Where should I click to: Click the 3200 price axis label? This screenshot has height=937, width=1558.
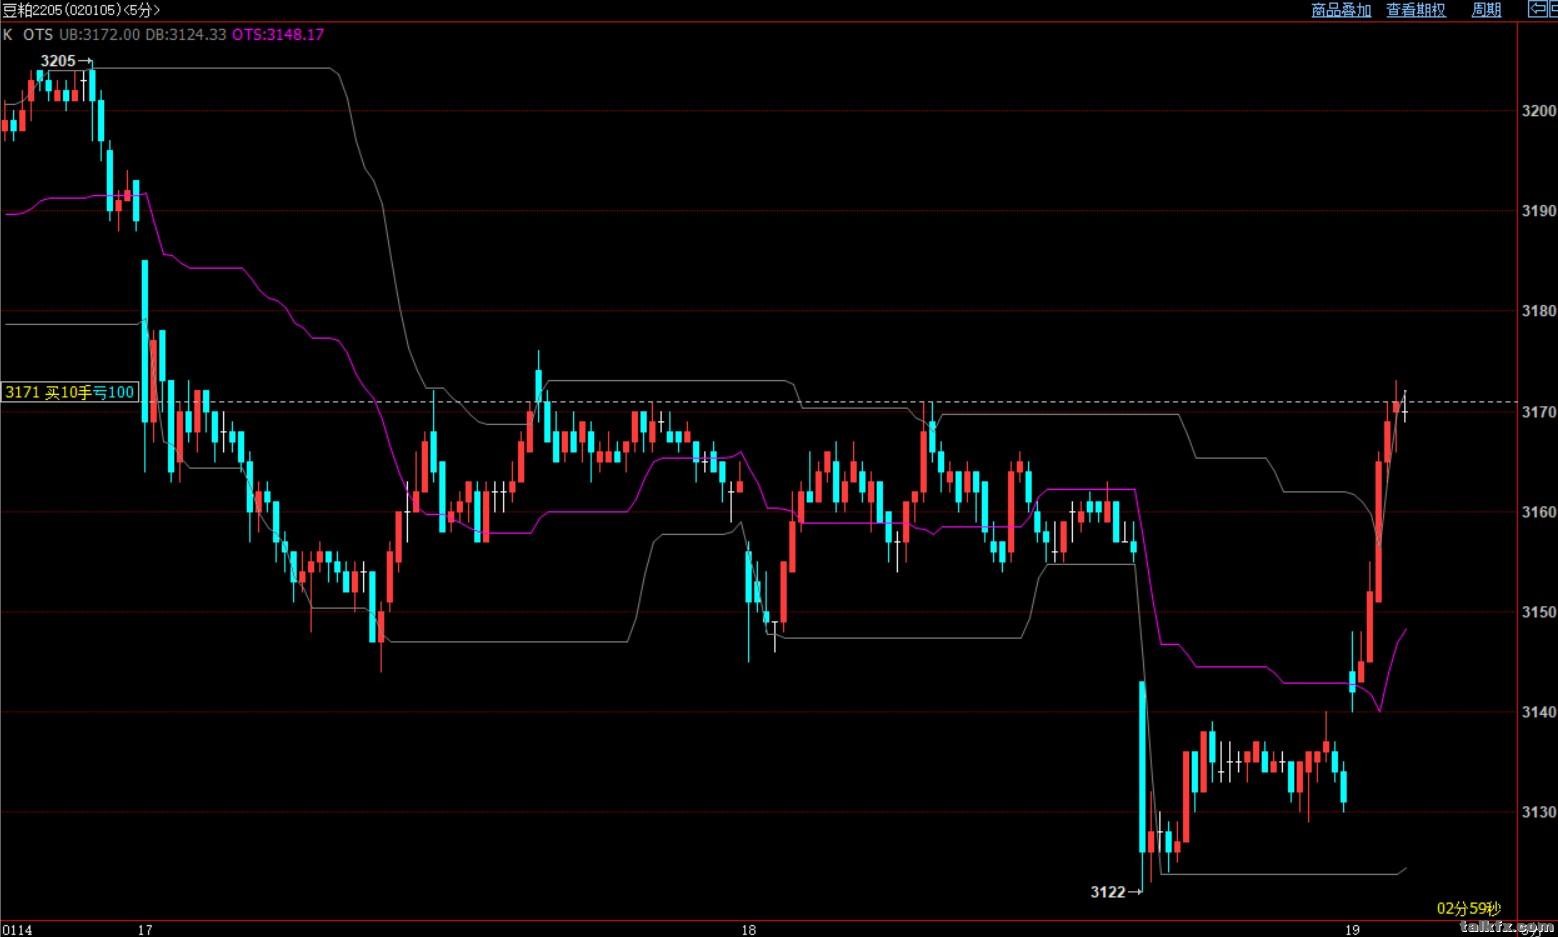tap(1538, 111)
